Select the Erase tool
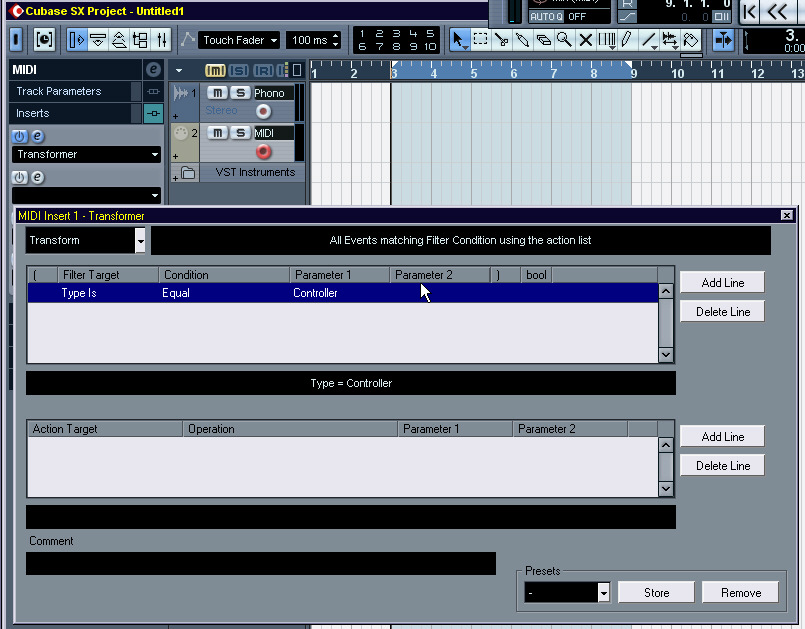Image resolution: width=805 pixels, height=629 pixels. 544,40
